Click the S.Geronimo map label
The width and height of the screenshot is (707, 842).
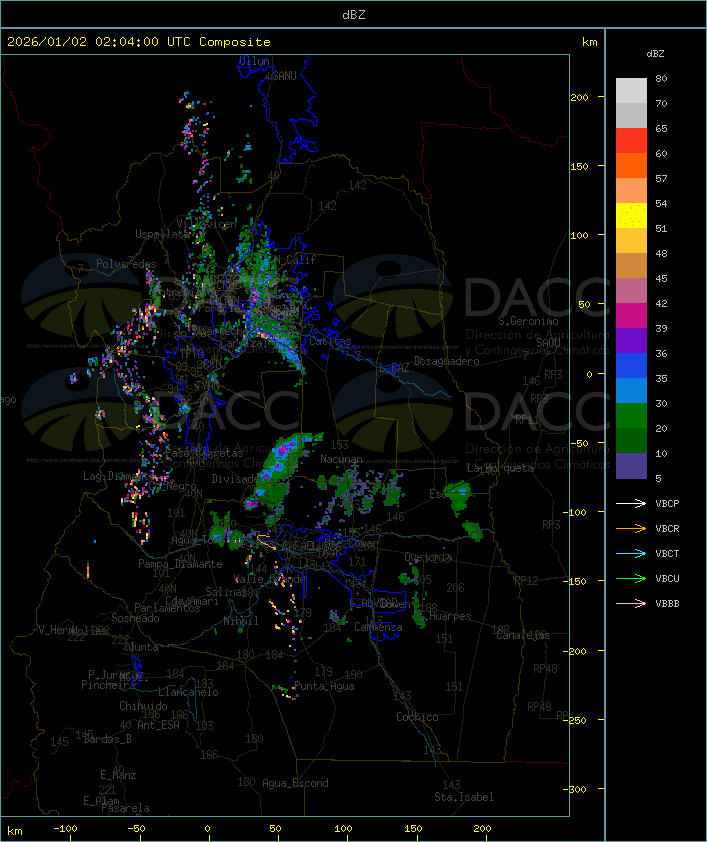coord(528,321)
